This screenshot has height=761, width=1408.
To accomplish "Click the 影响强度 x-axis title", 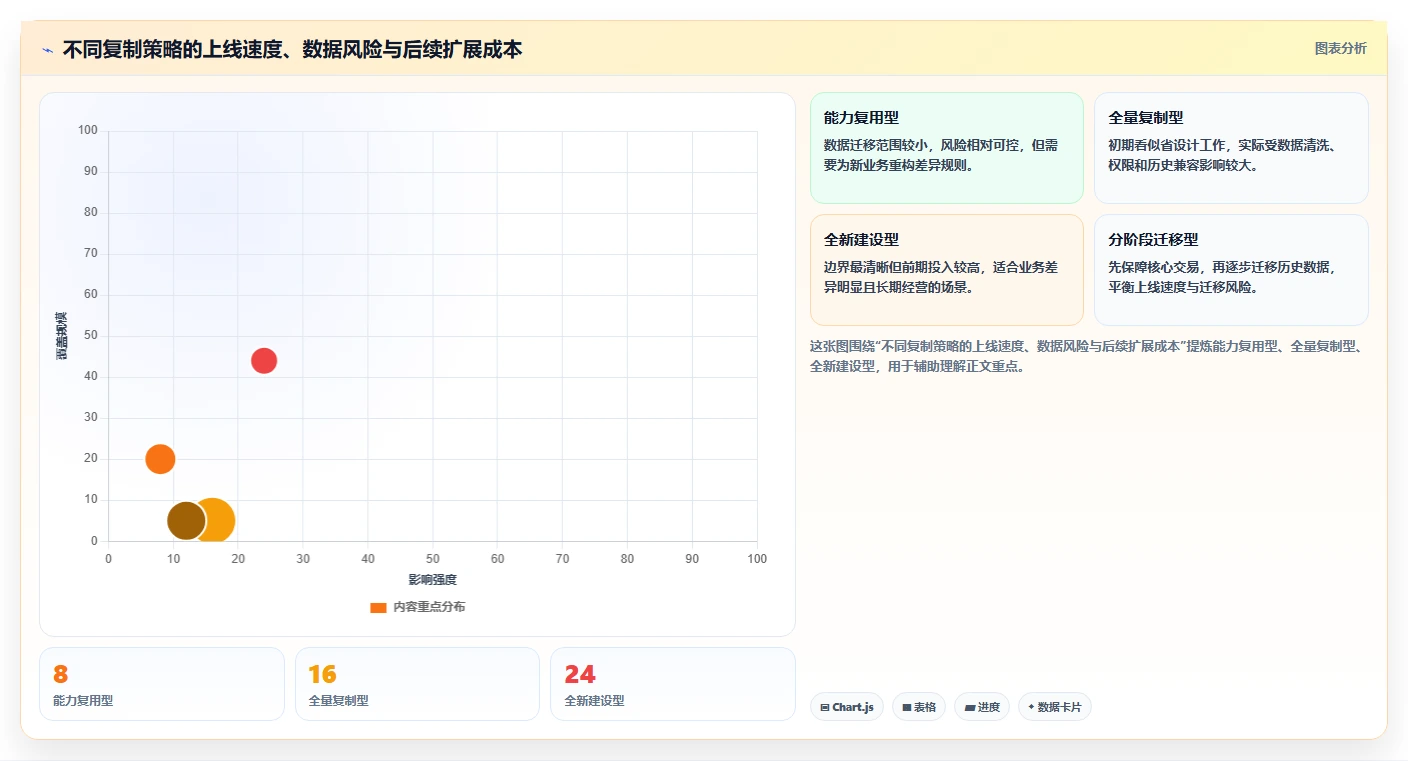I will 432,580.
